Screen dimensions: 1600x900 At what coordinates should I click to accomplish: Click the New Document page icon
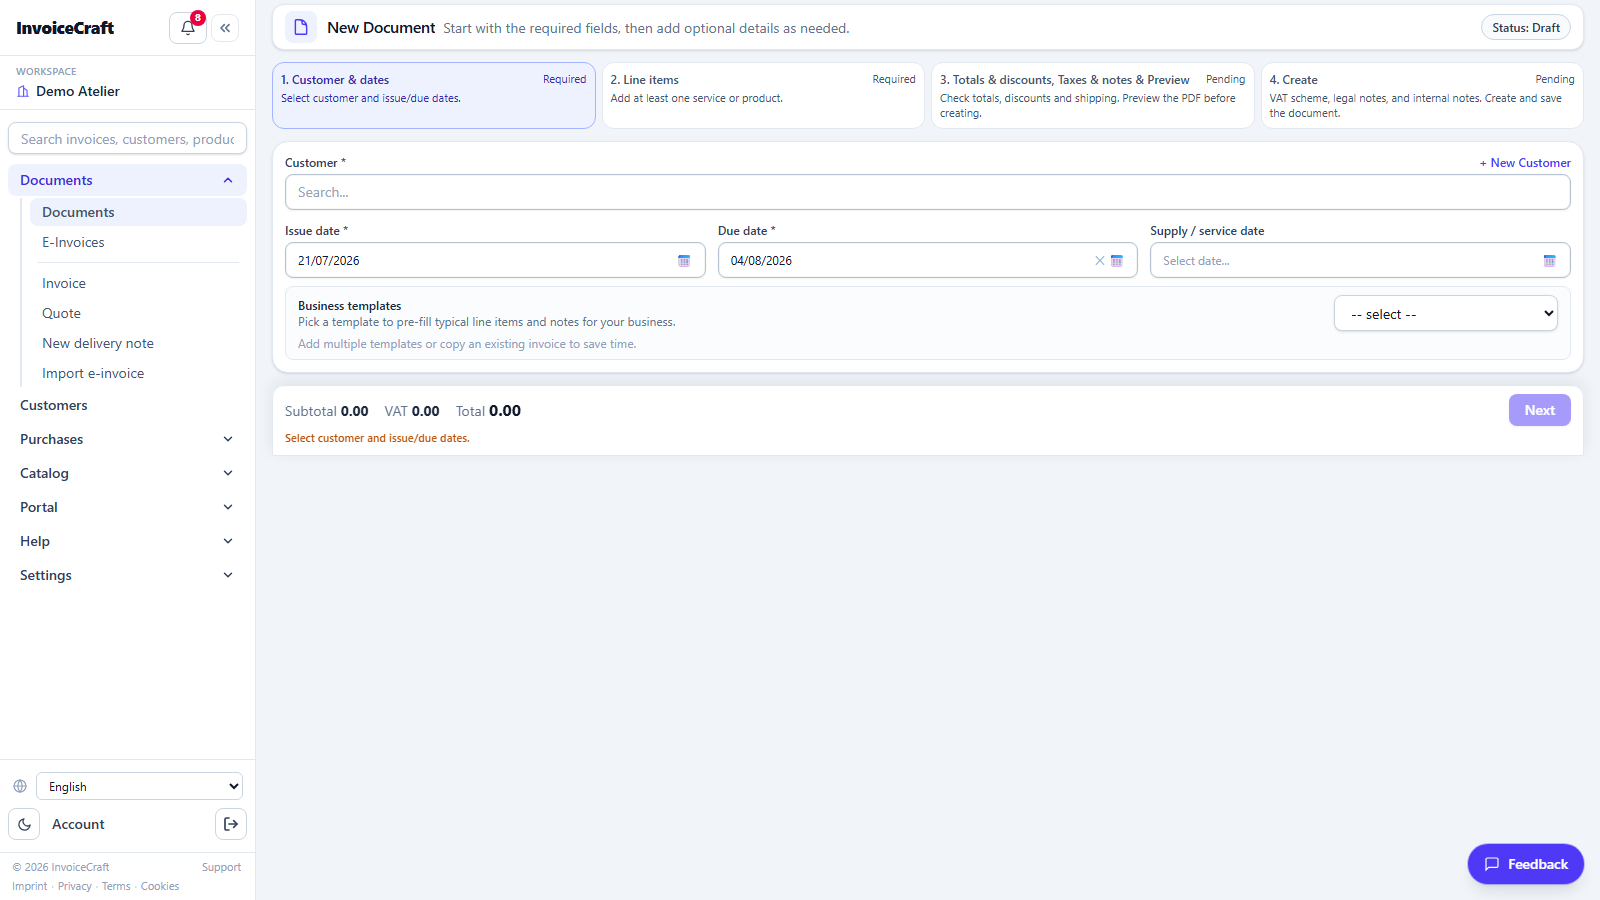click(301, 28)
